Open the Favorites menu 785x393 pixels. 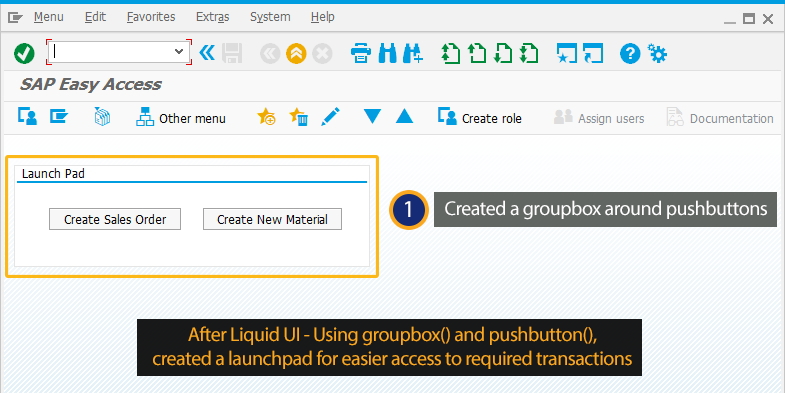[x=151, y=17]
